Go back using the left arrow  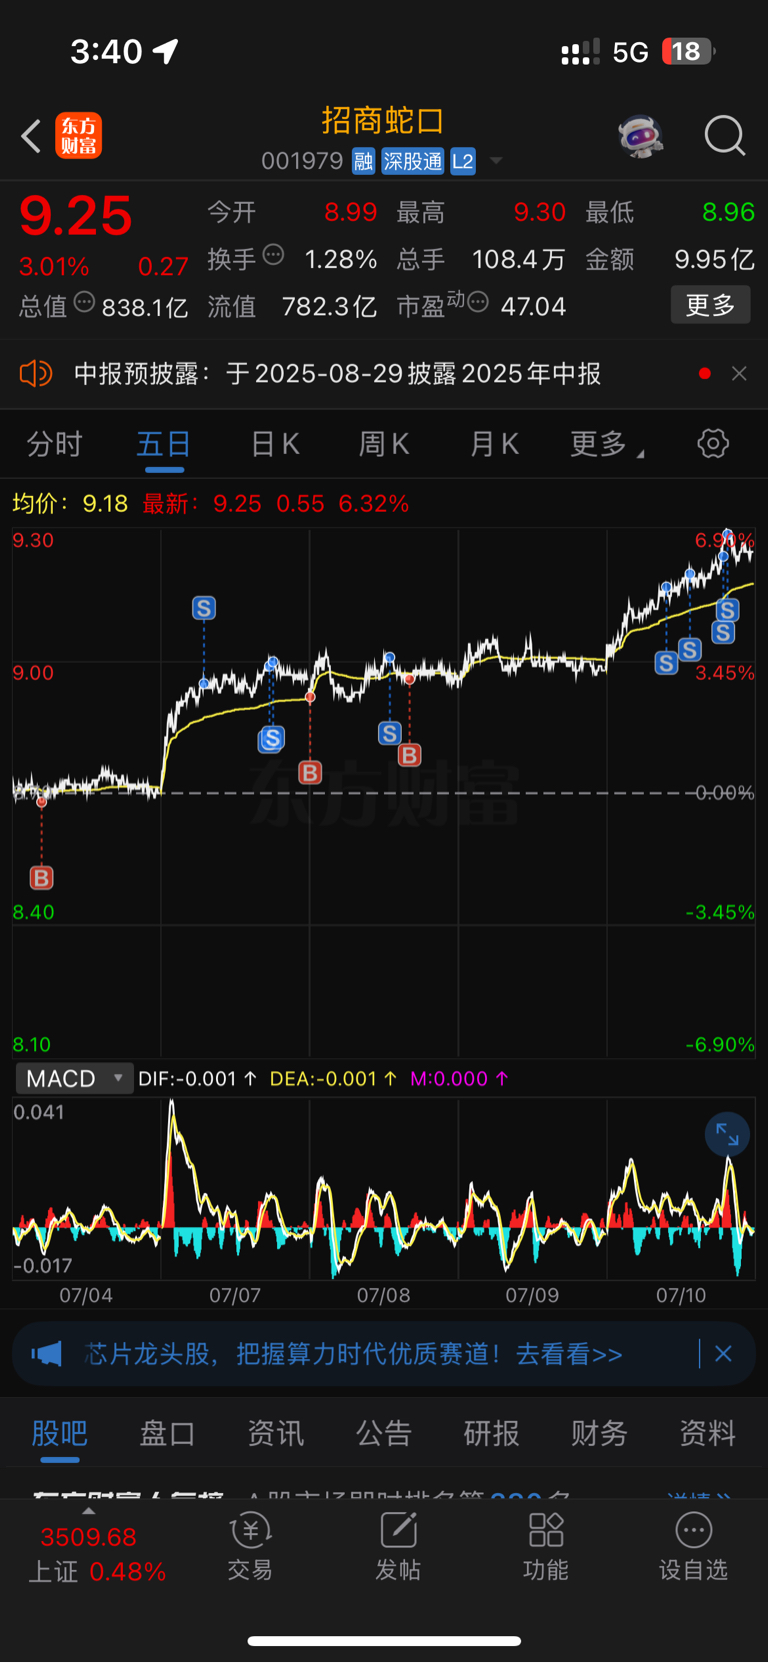(x=31, y=135)
